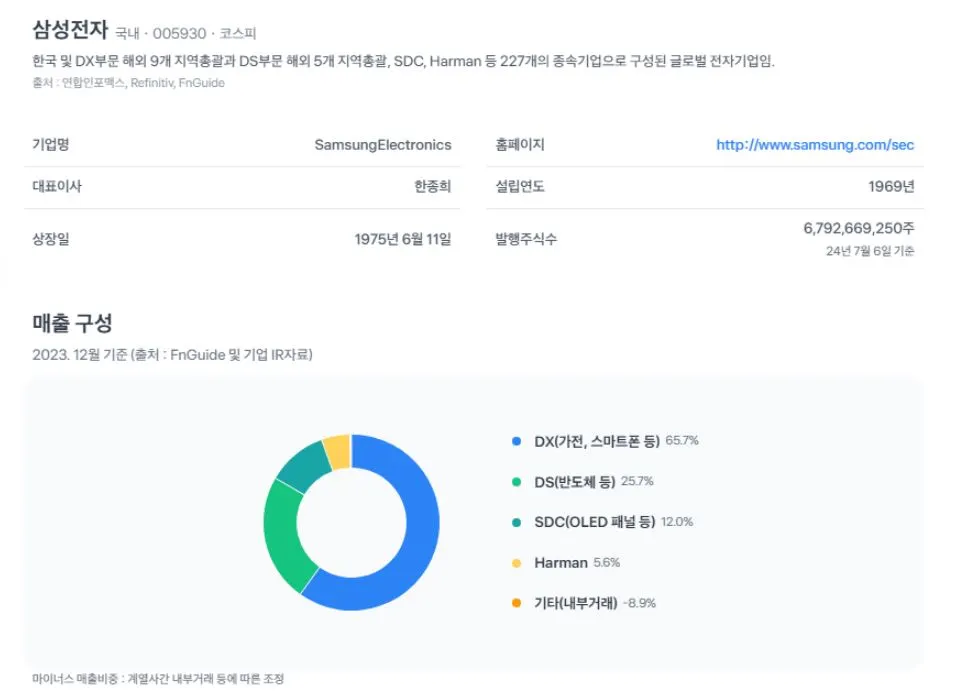Click the 2023. 12월 기준 source subtitle
Screen dimensions: 955x691
(x=172, y=355)
